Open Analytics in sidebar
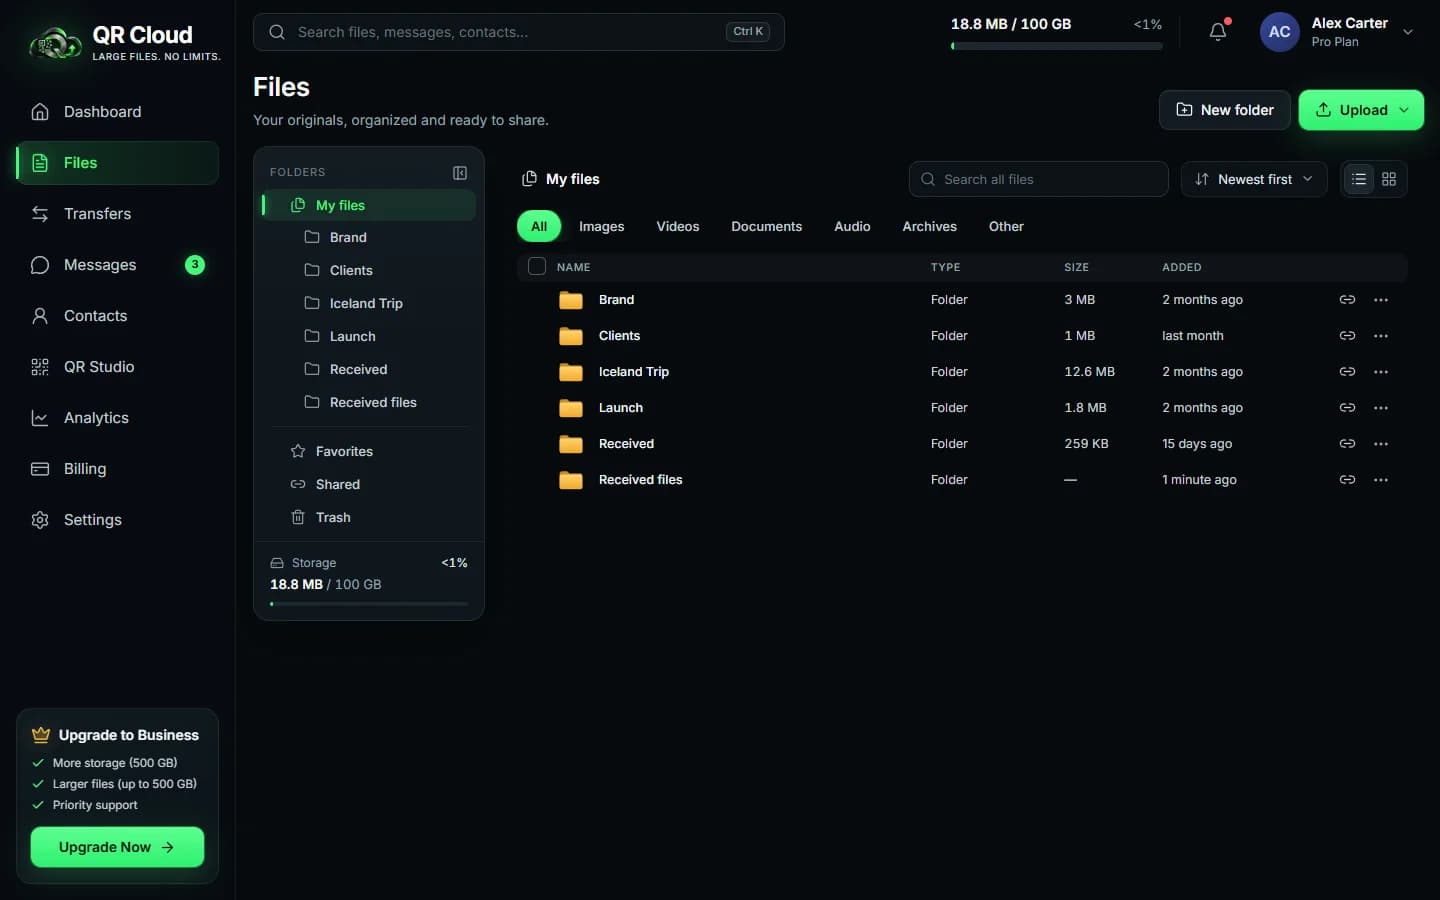The width and height of the screenshot is (1440, 900). click(118, 418)
